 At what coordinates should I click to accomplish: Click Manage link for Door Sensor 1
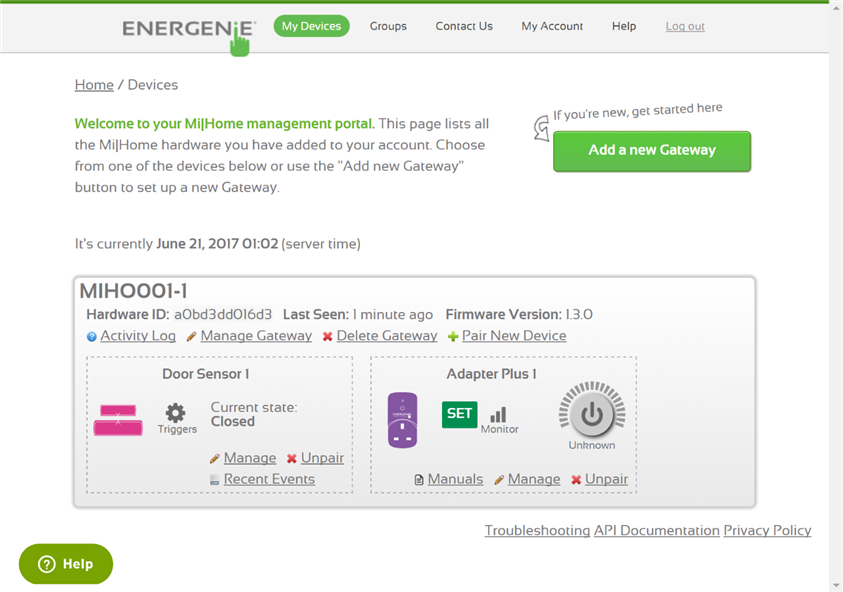pos(249,458)
